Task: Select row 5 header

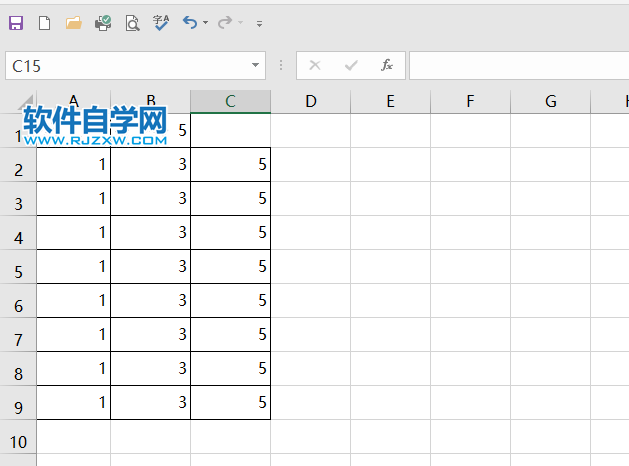Action: pos(18,267)
